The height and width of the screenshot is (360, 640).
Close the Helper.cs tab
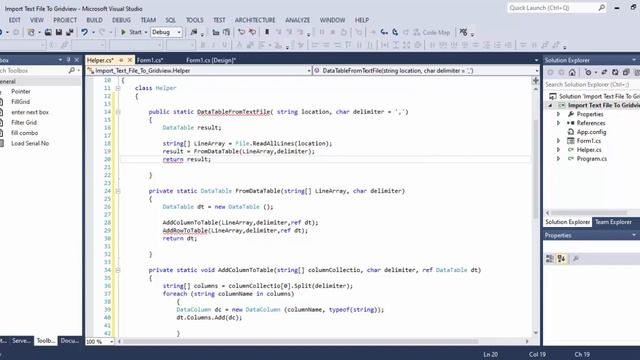pyautogui.click(x=130, y=60)
